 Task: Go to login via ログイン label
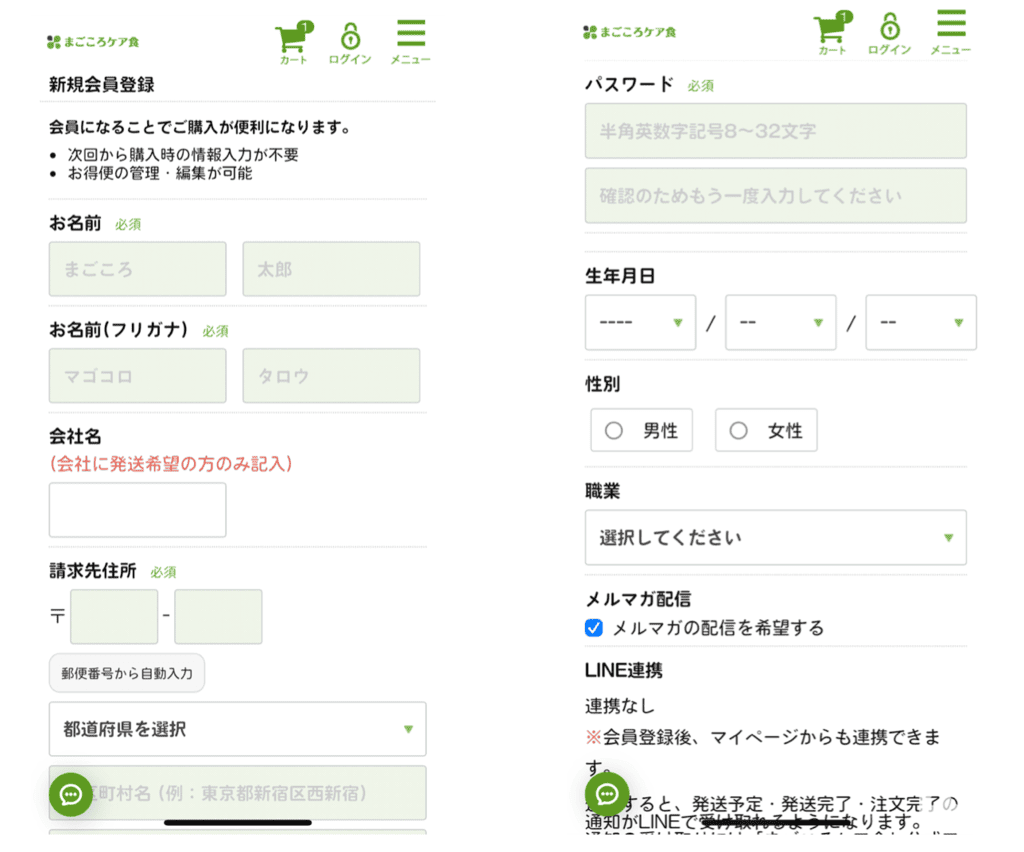349,58
